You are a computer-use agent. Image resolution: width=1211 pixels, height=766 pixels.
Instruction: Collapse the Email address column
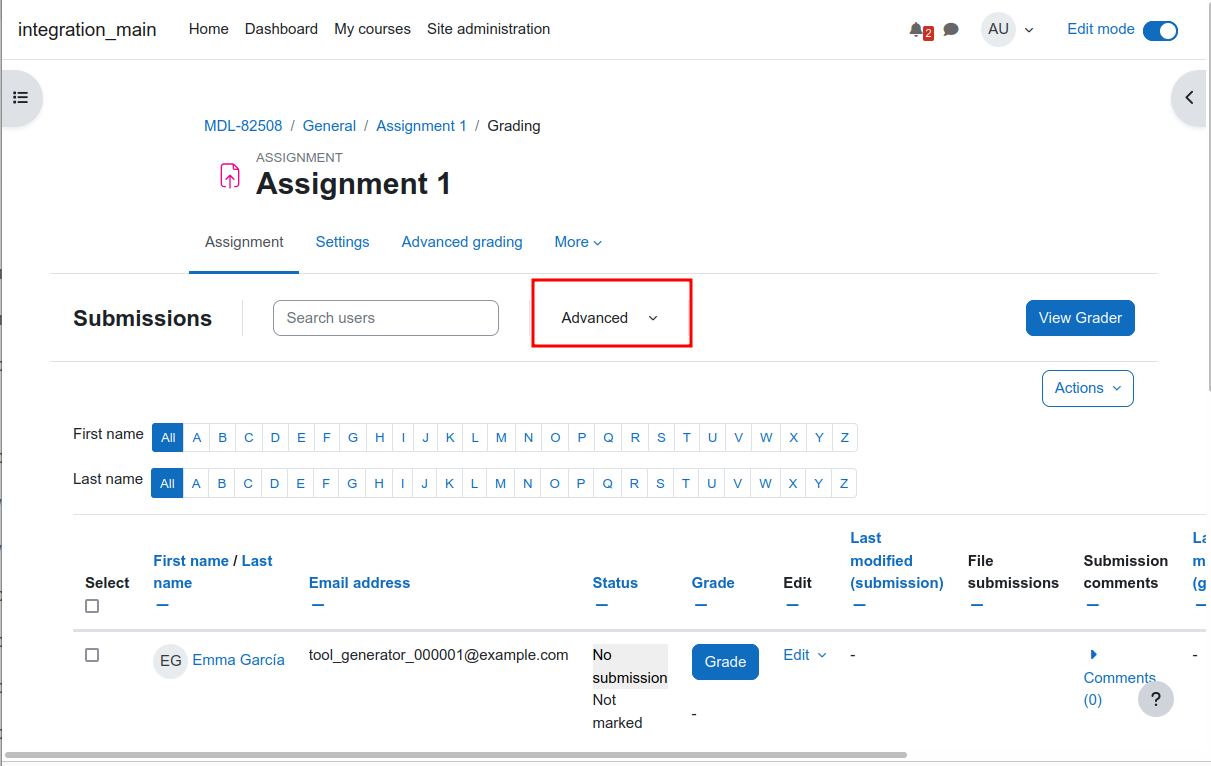point(318,605)
